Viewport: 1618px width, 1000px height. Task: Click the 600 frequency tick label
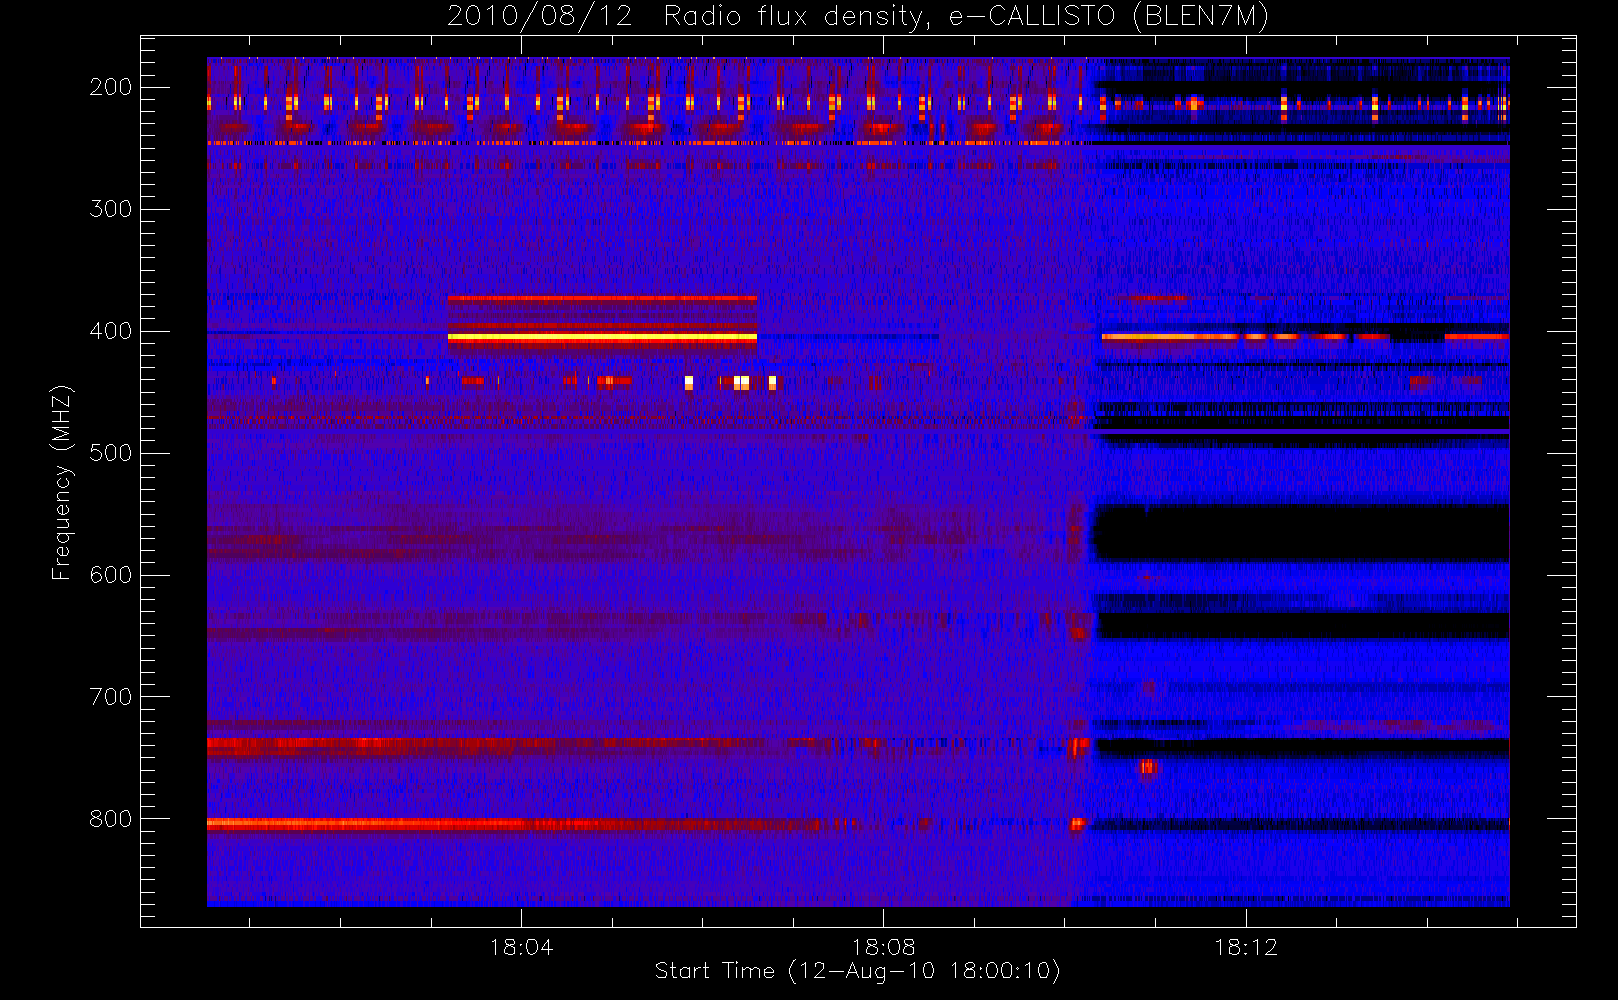click(111, 575)
